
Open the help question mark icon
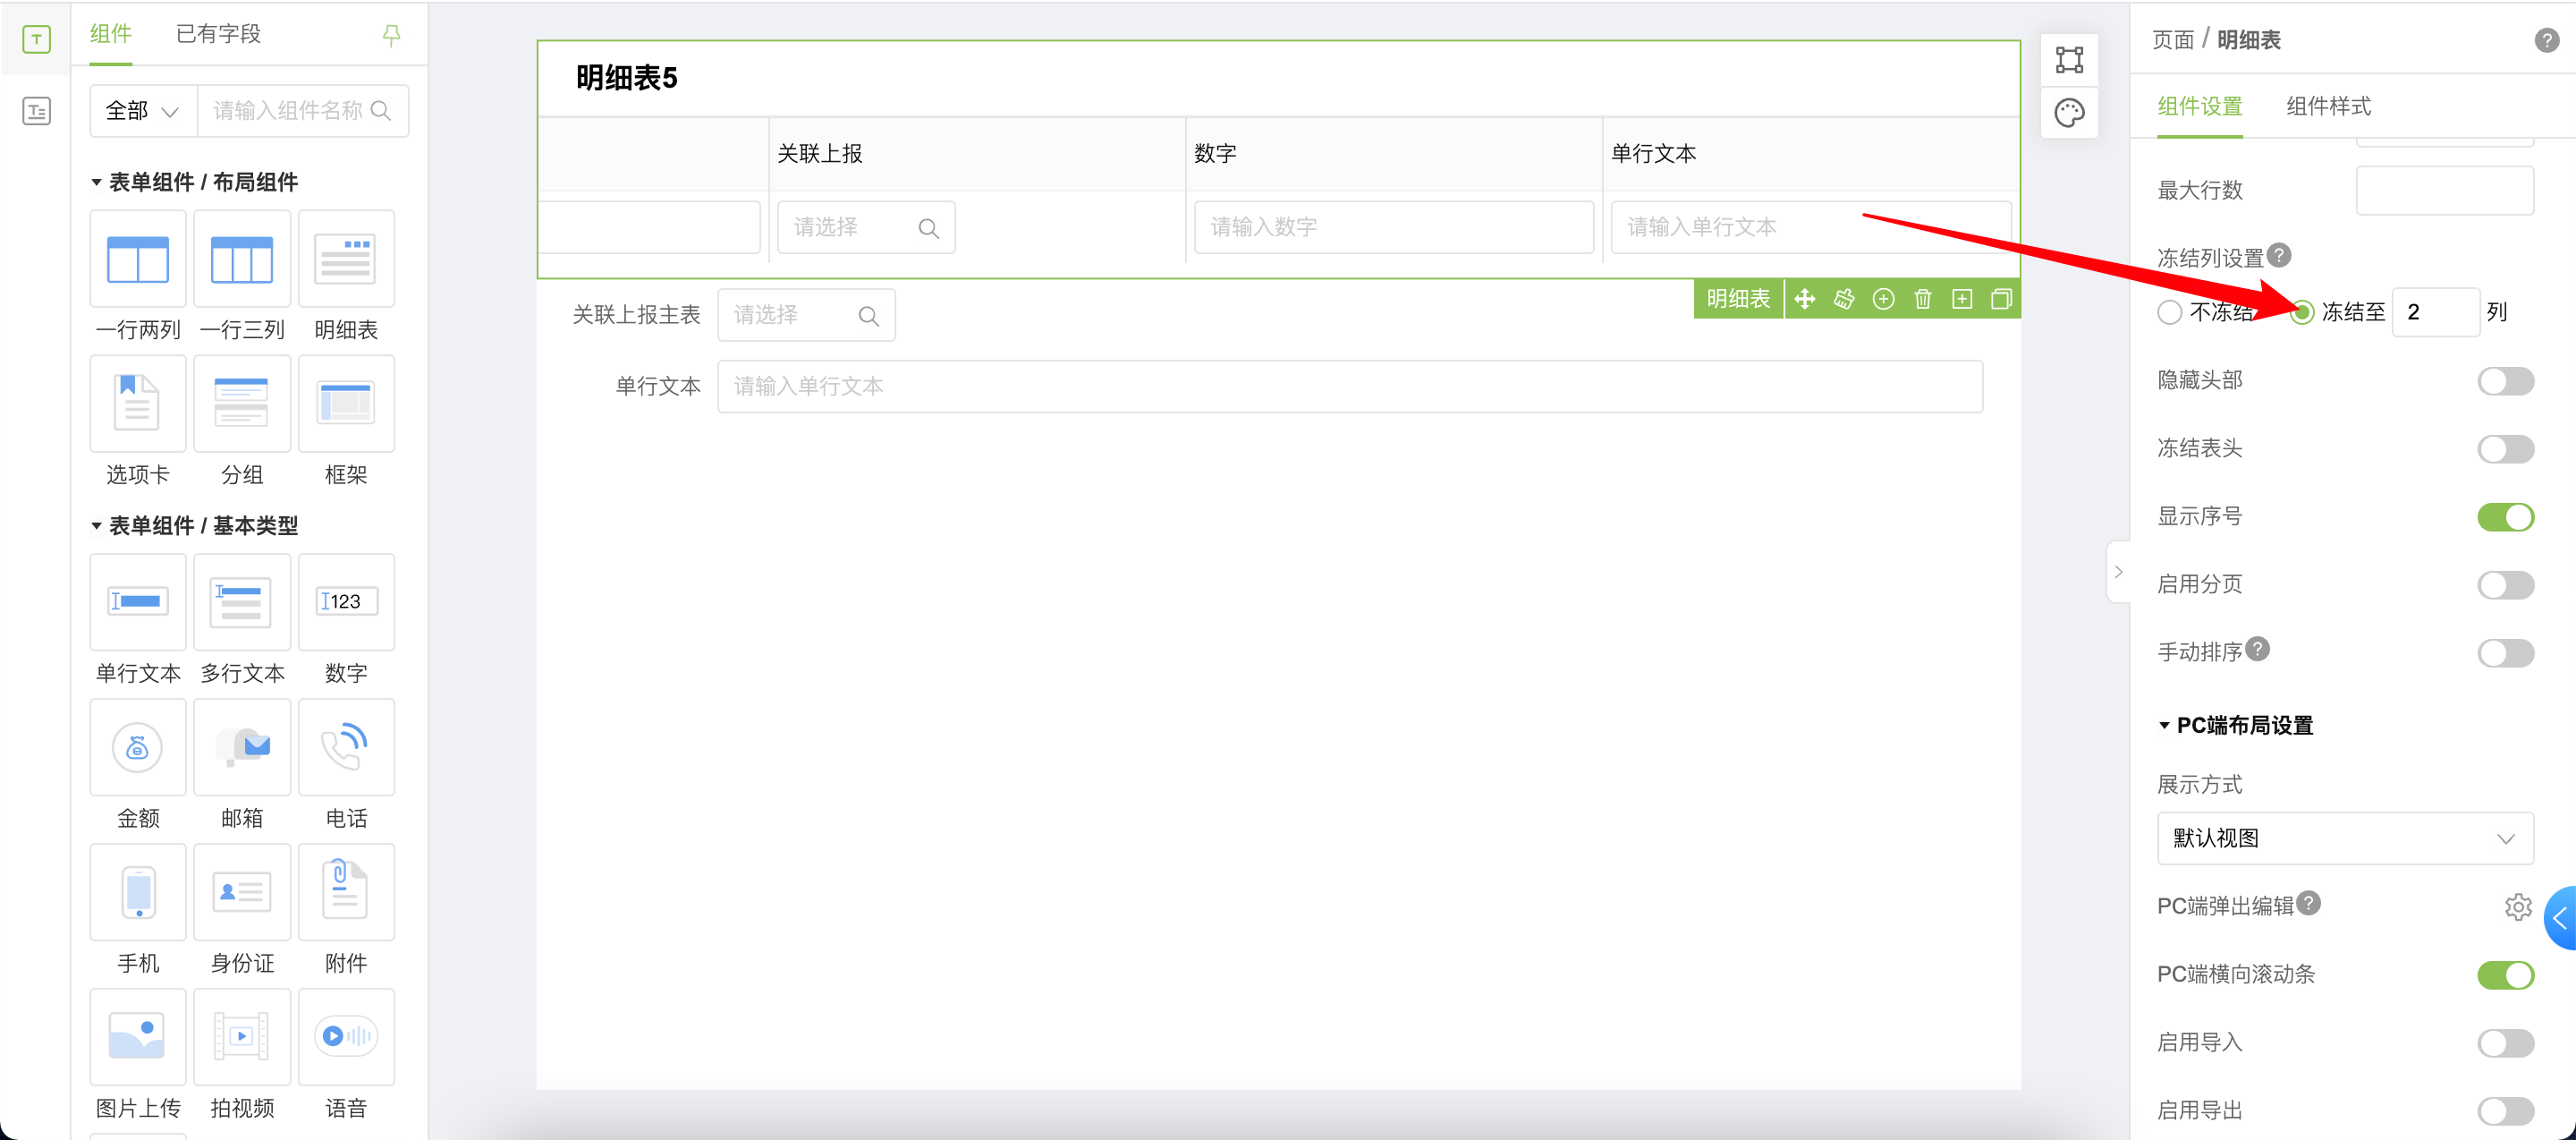click(x=2546, y=40)
